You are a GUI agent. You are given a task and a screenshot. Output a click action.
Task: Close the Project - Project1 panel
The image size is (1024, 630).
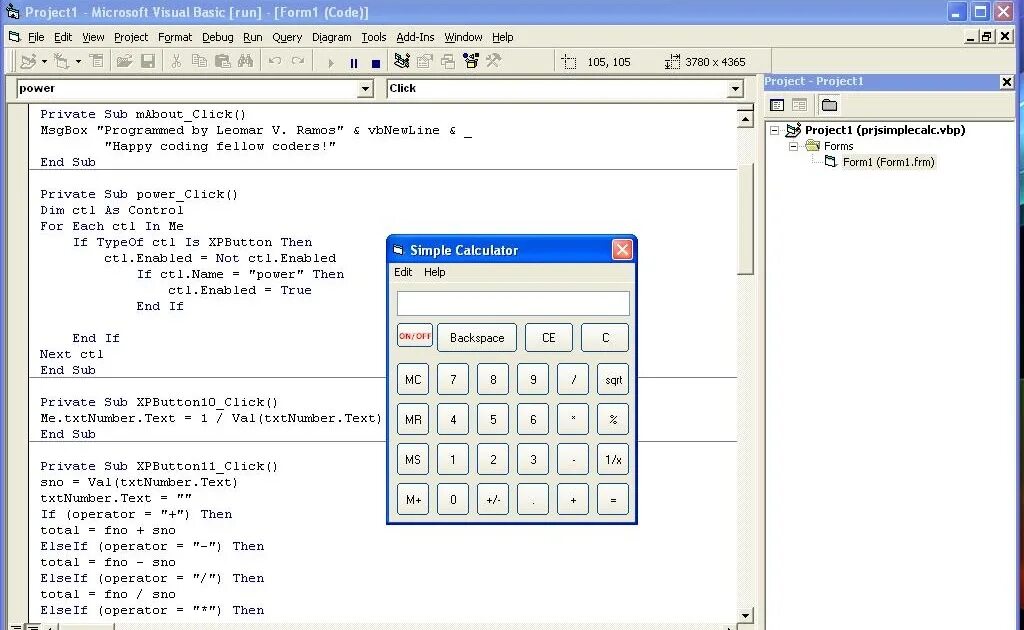tap(1006, 82)
